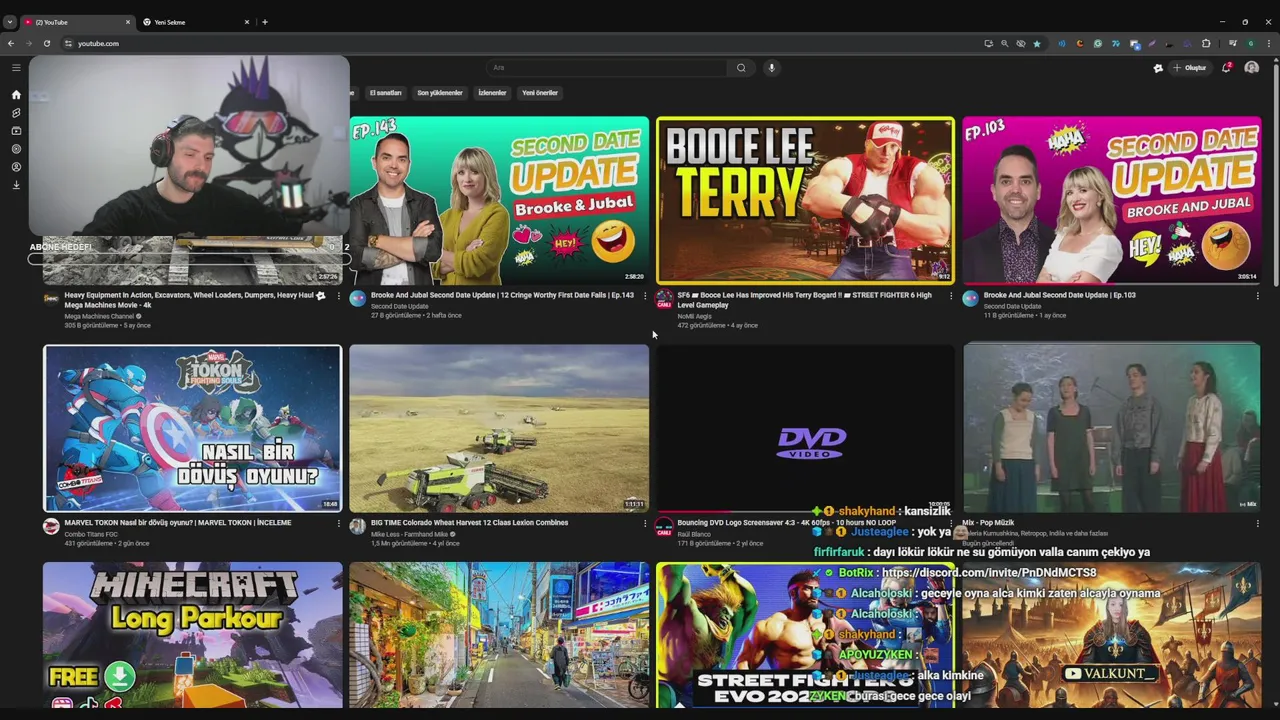Open Second Date Update channel avatar for Ep.143
Screen dimensions: 1280x720
[x=358, y=299]
